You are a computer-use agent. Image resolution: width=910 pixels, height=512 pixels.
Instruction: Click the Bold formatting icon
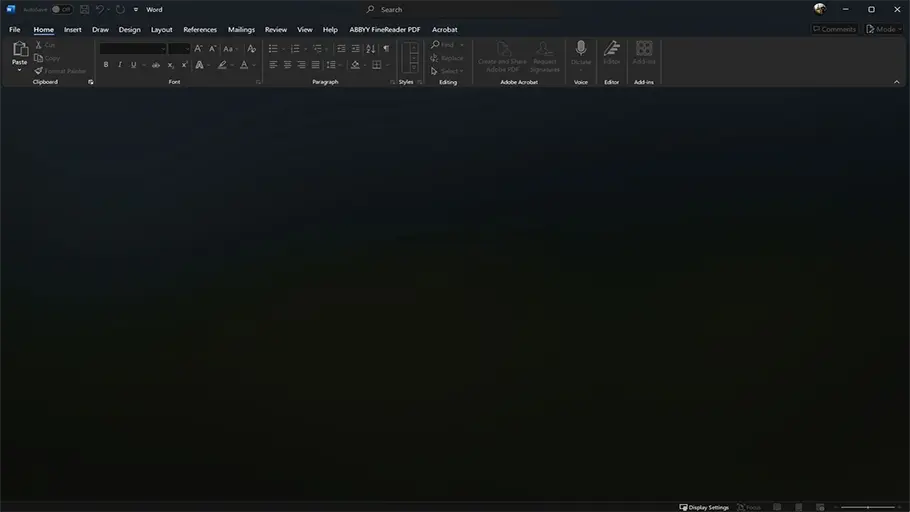(x=106, y=65)
